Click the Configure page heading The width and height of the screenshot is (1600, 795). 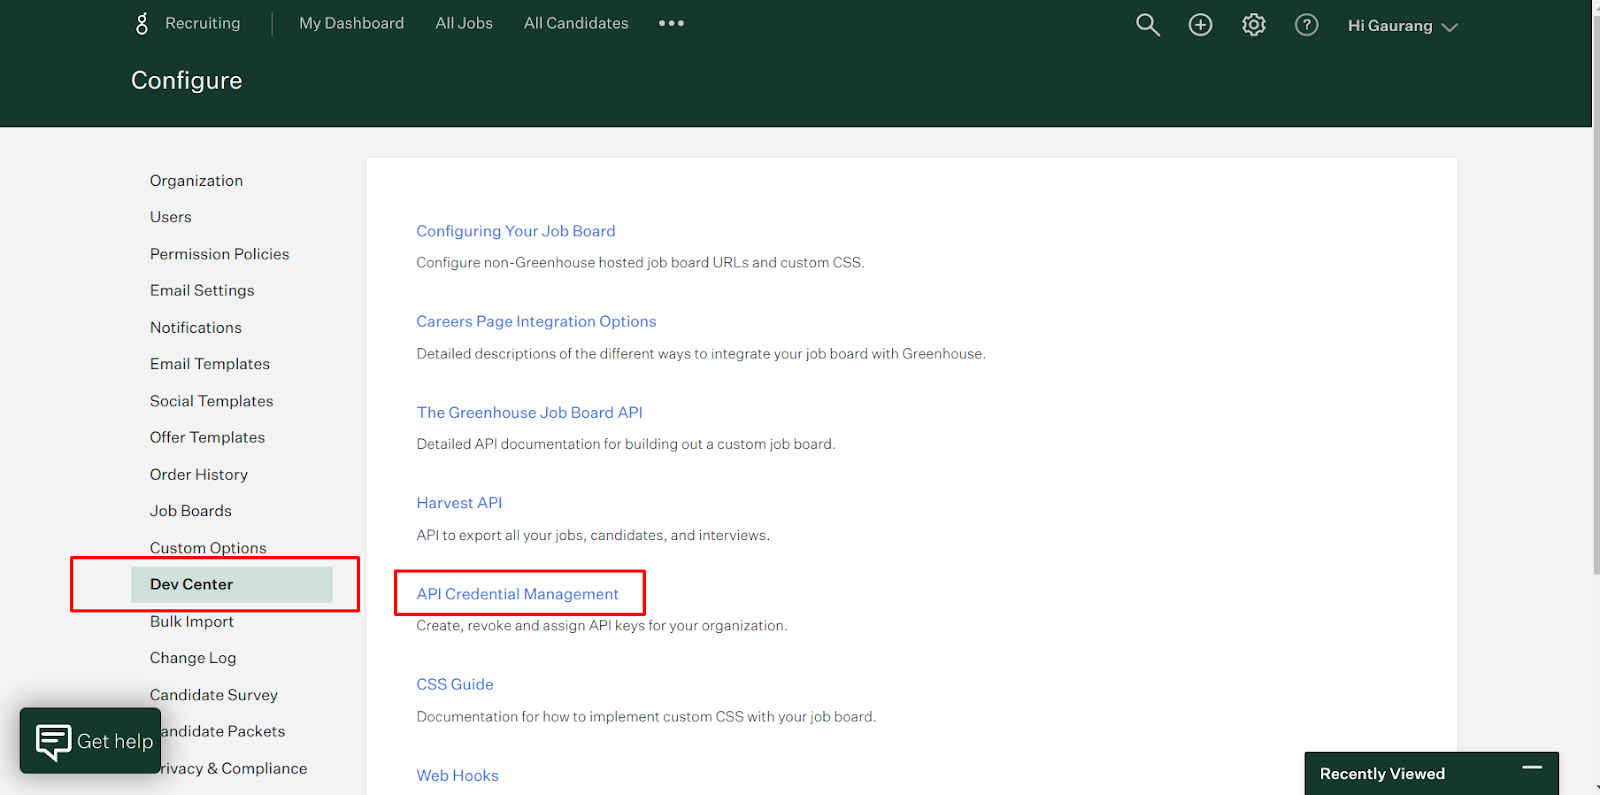tap(187, 80)
